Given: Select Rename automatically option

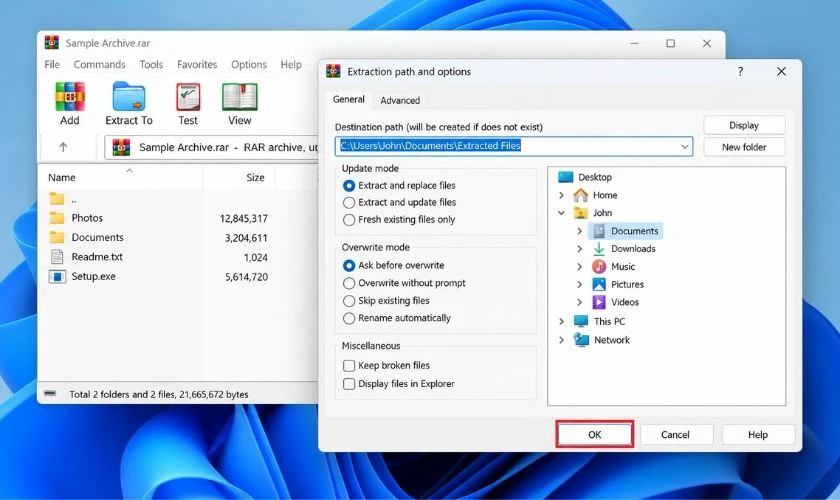Looking at the screenshot, I should [349, 318].
